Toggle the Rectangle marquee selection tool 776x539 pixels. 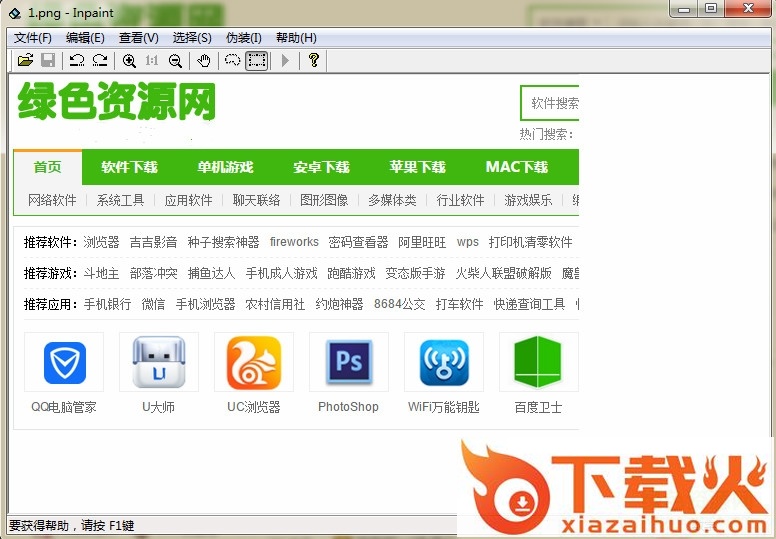[257, 61]
